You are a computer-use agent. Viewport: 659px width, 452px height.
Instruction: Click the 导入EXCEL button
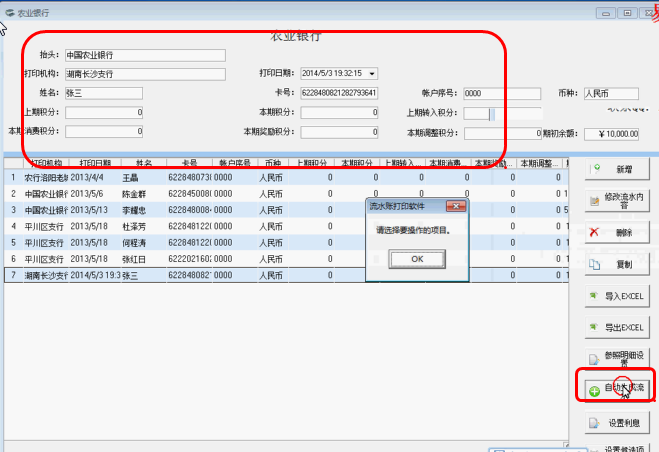pos(617,296)
